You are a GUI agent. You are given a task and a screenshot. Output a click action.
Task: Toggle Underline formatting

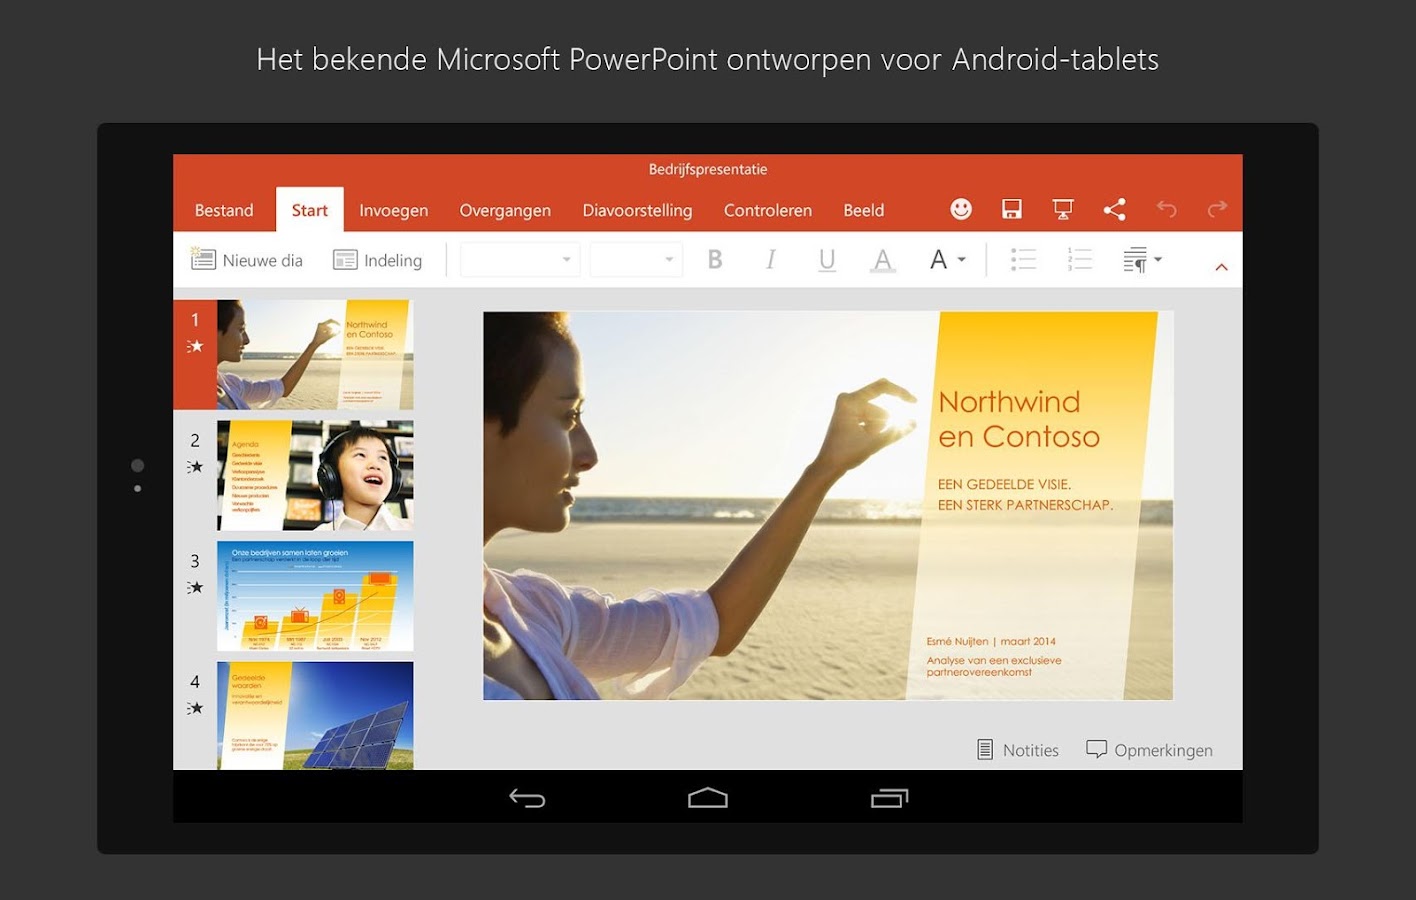(827, 260)
